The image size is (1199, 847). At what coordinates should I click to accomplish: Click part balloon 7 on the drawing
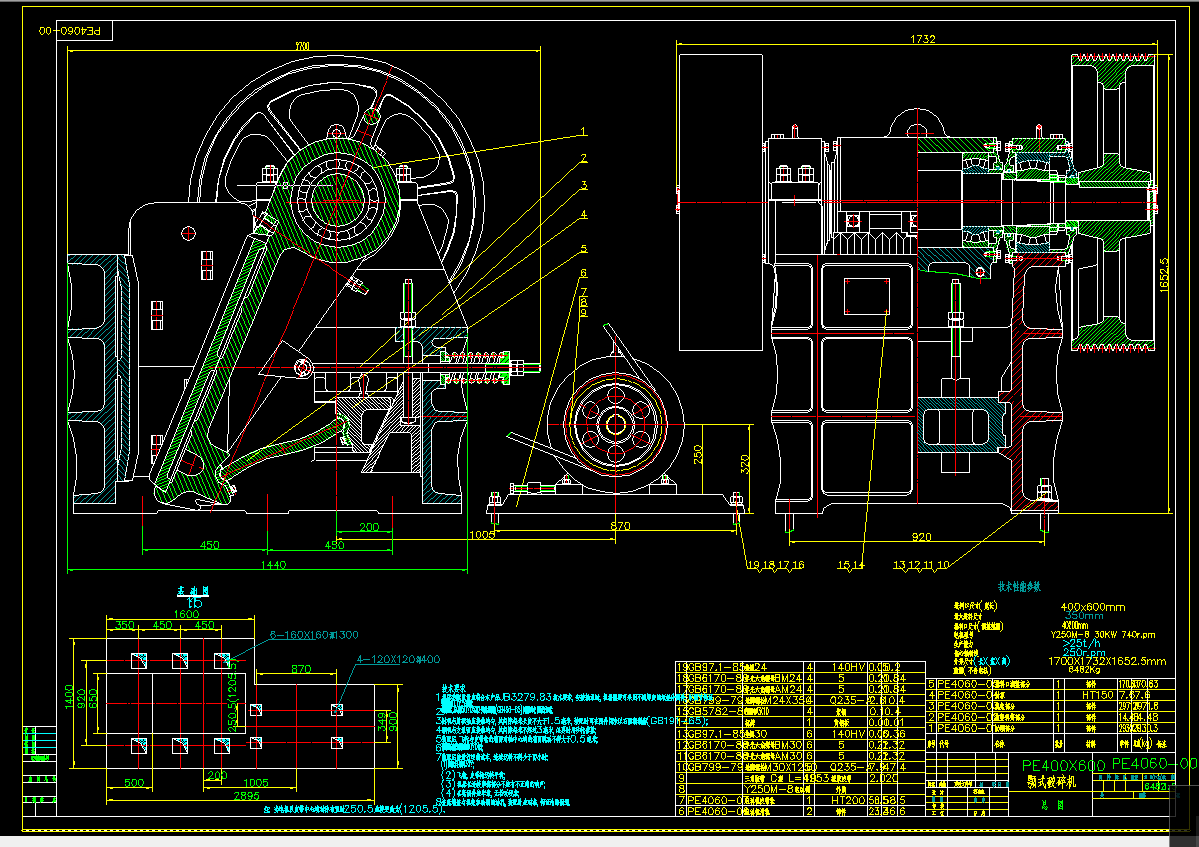click(584, 290)
